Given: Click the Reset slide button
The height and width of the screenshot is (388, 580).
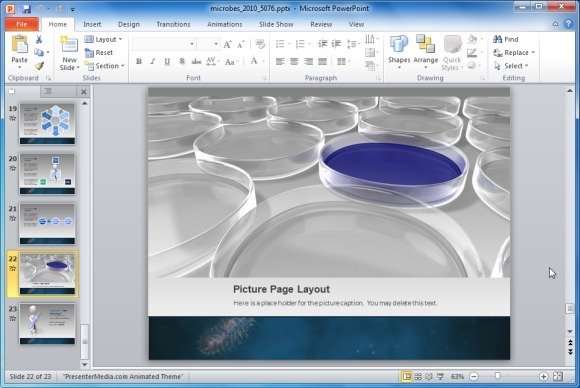Looking at the screenshot, I should (99, 53).
